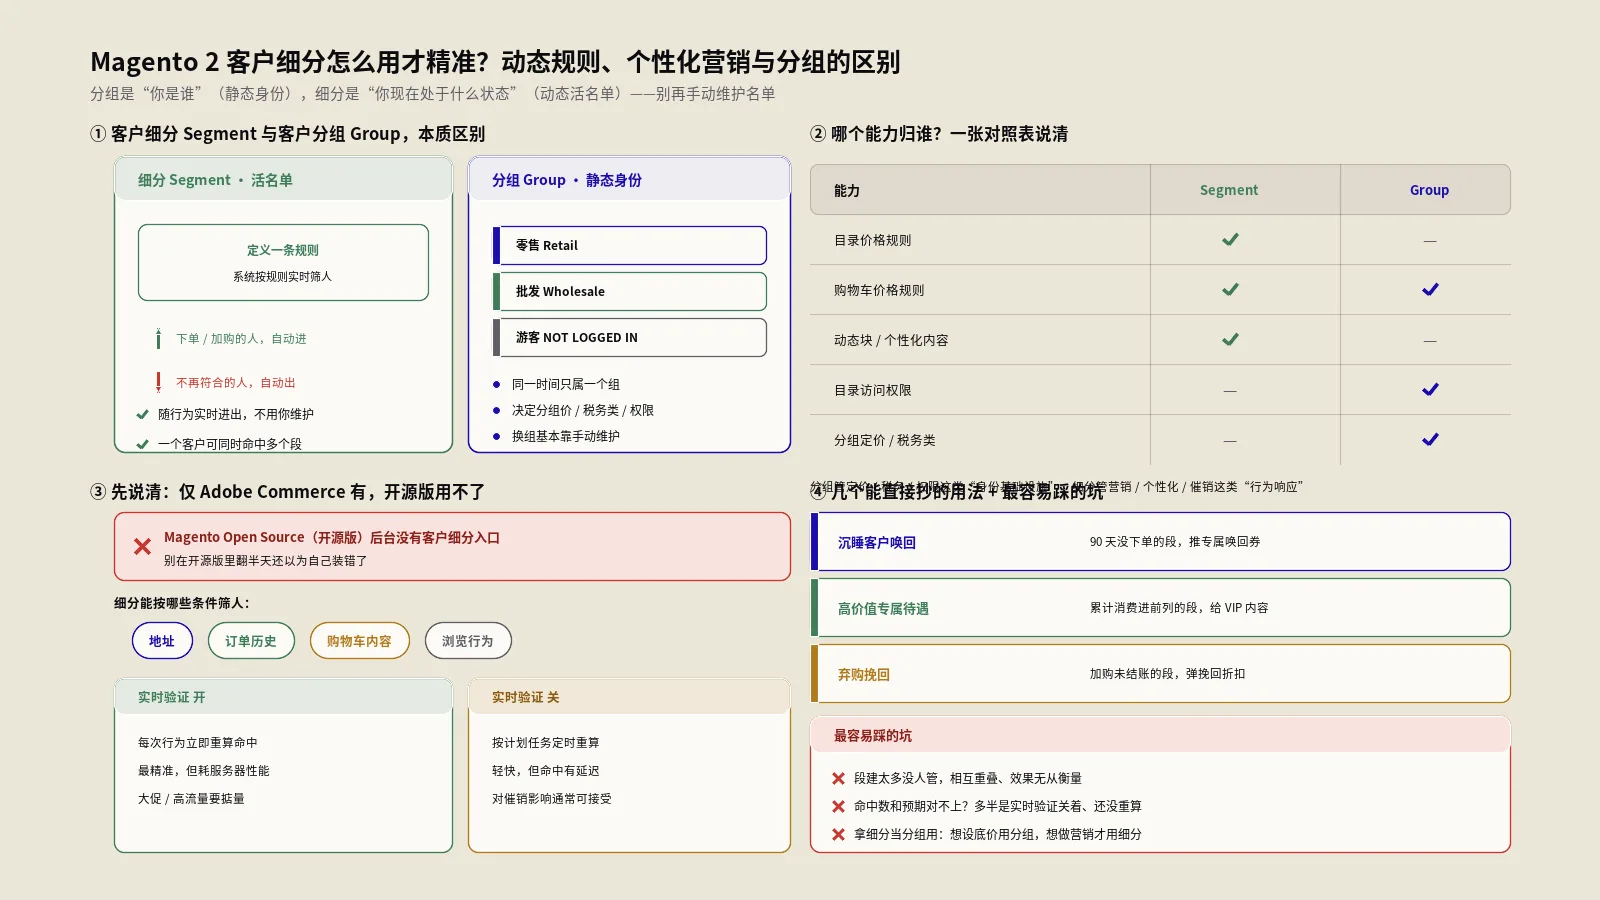The image size is (1600, 900).
Task: Click the green marker beside 下单 / 加购的人
Action: pos(158,339)
